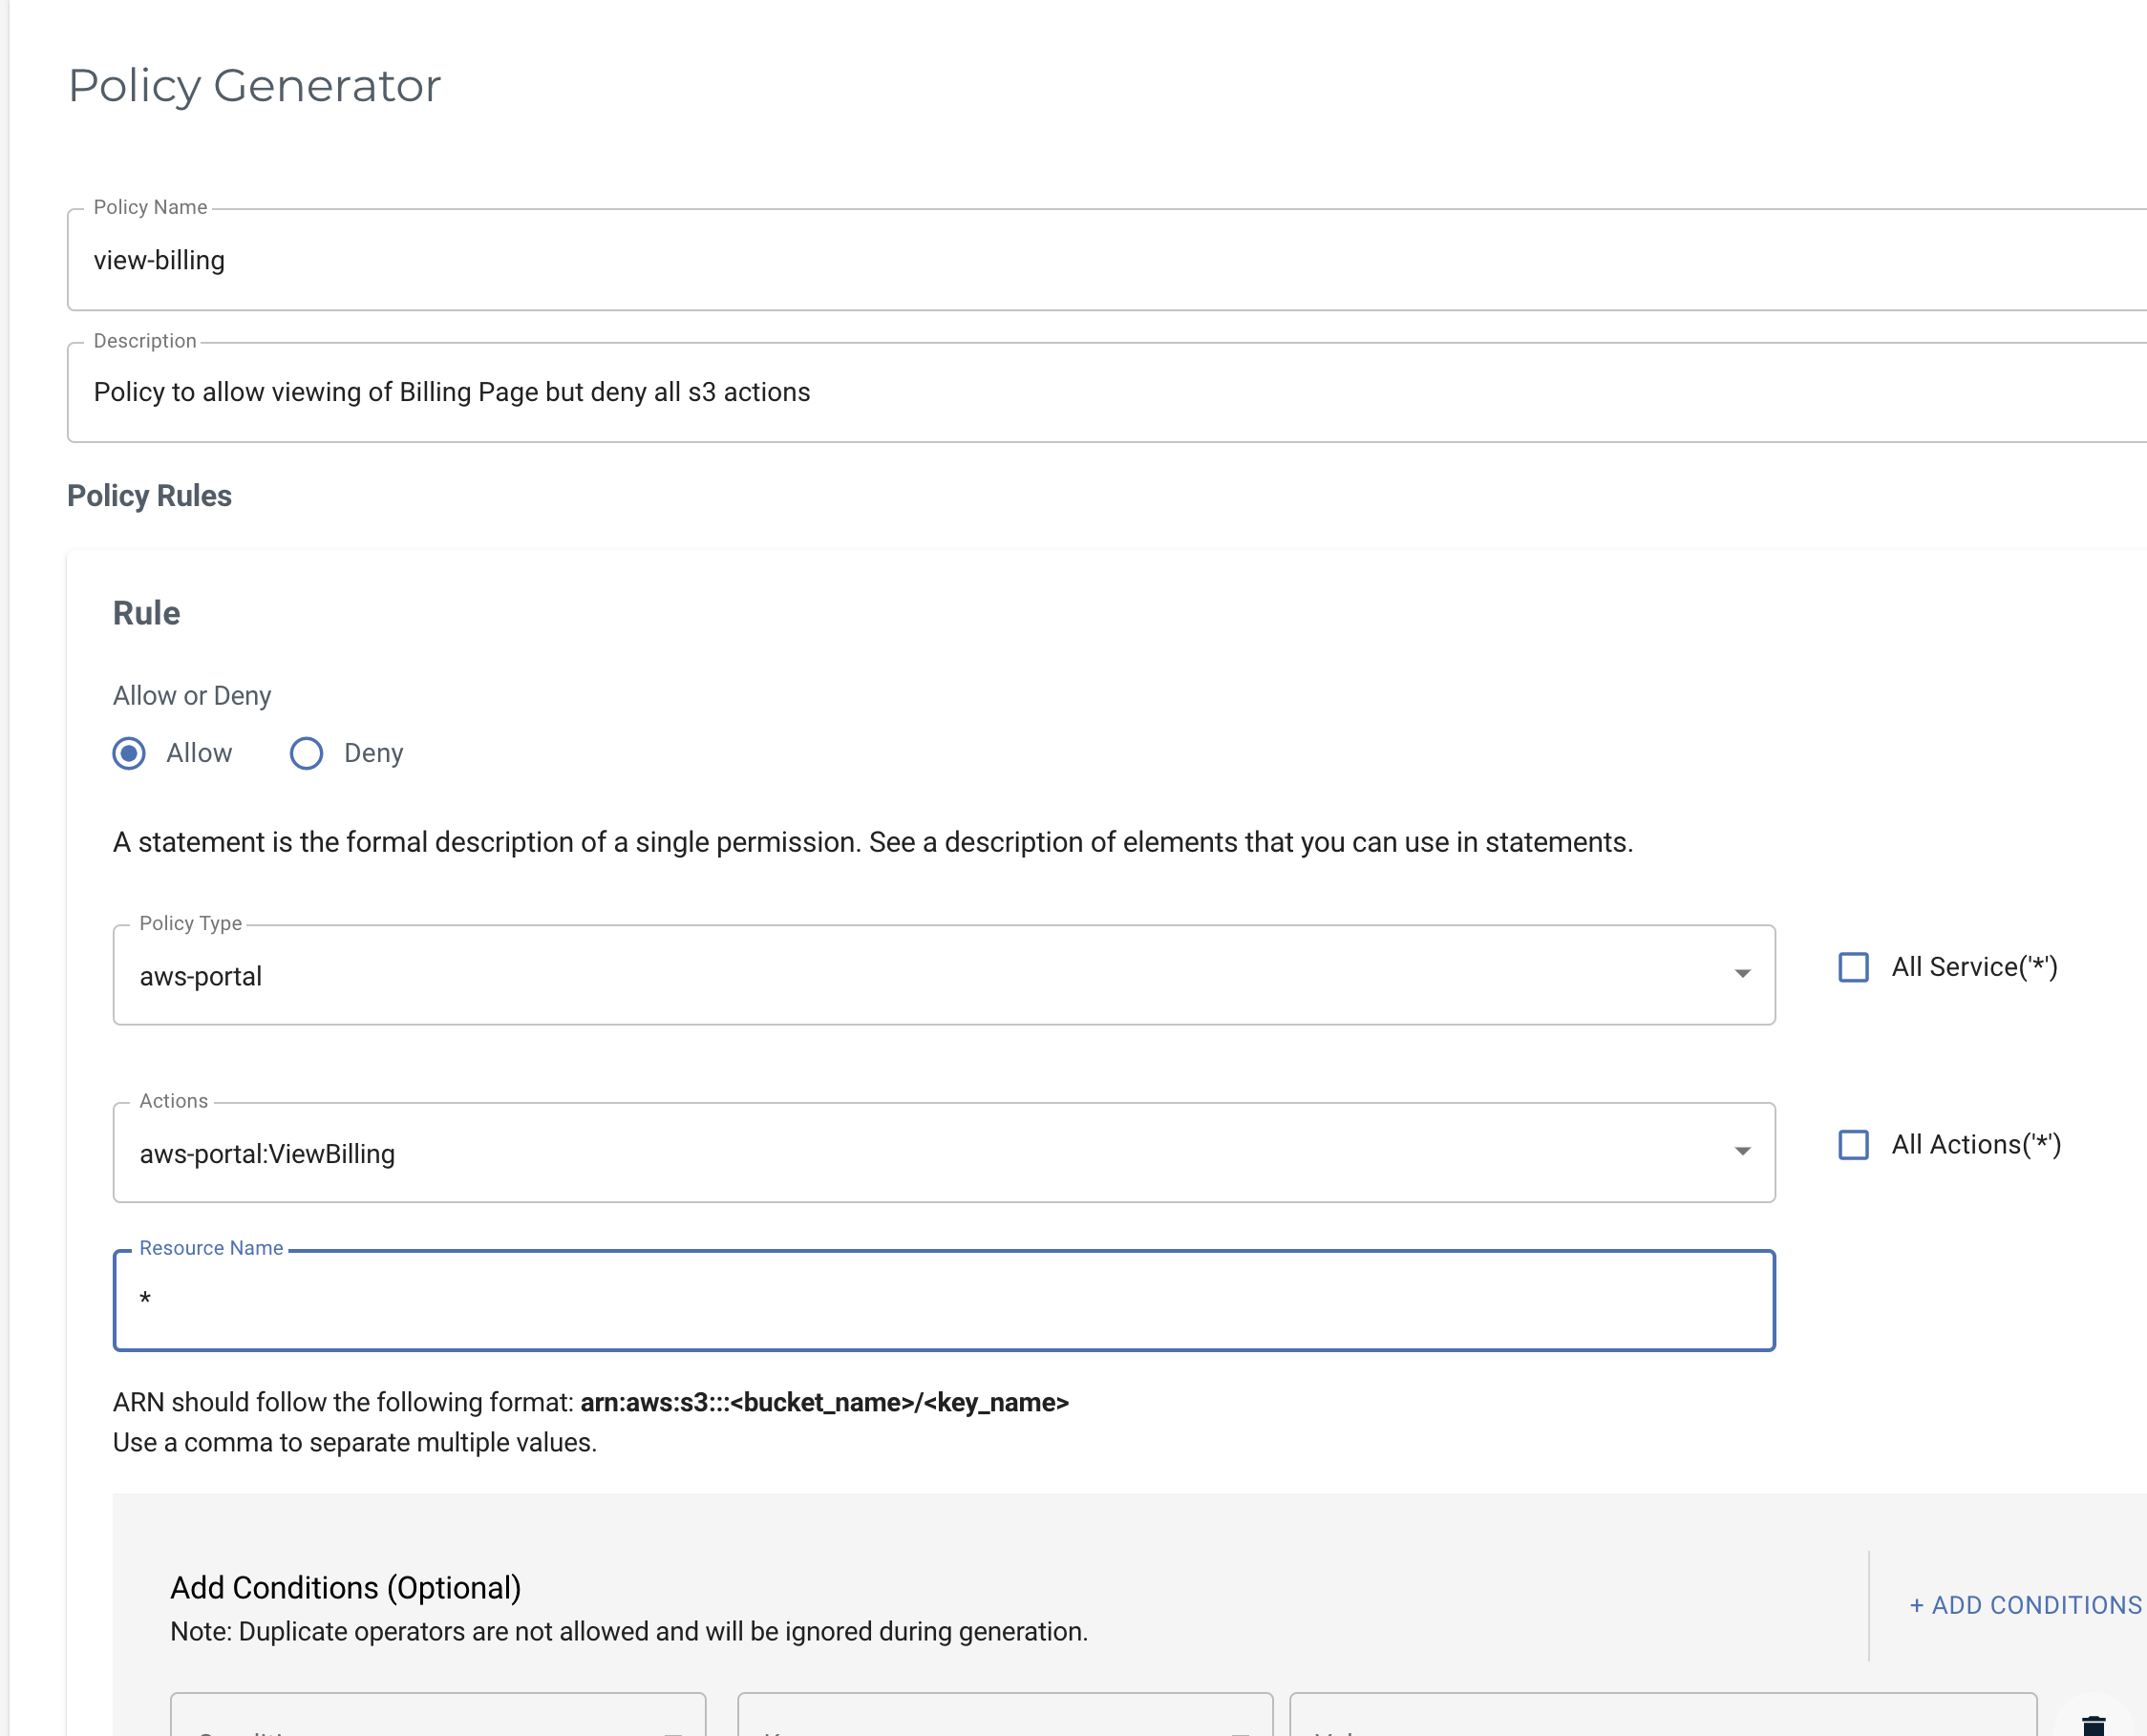
Task: Enable the All Service('*') checkbox
Action: click(1853, 967)
